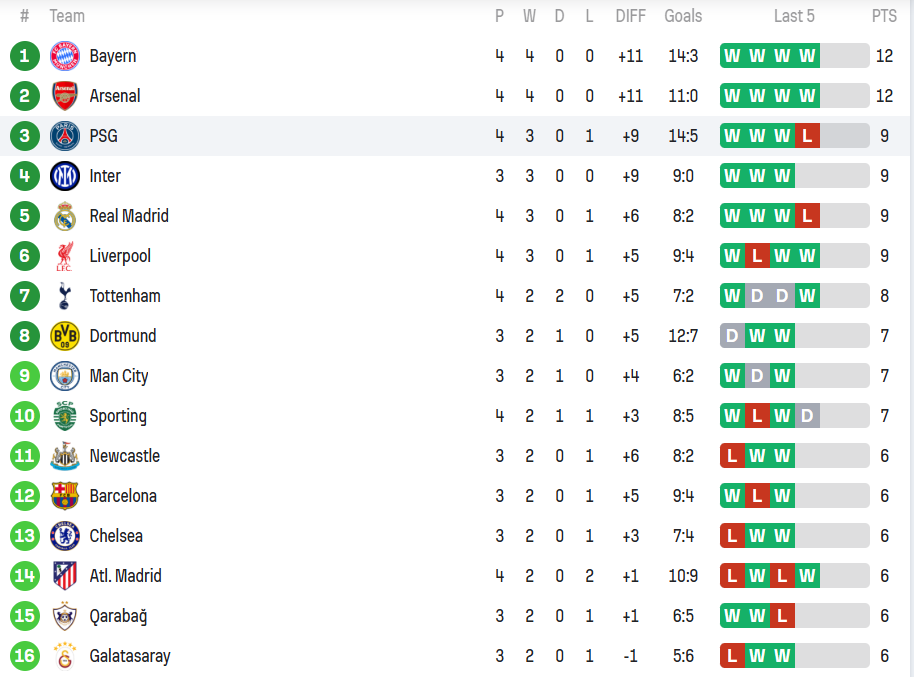Click the position 1 rank badge
914x677 pixels.
click(x=24, y=56)
